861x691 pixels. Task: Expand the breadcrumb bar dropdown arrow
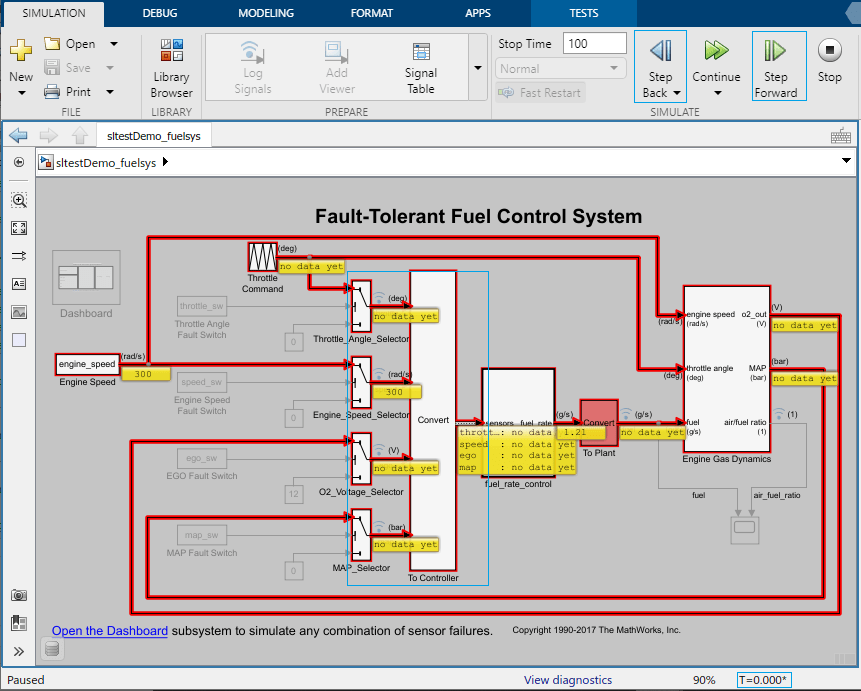846,161
